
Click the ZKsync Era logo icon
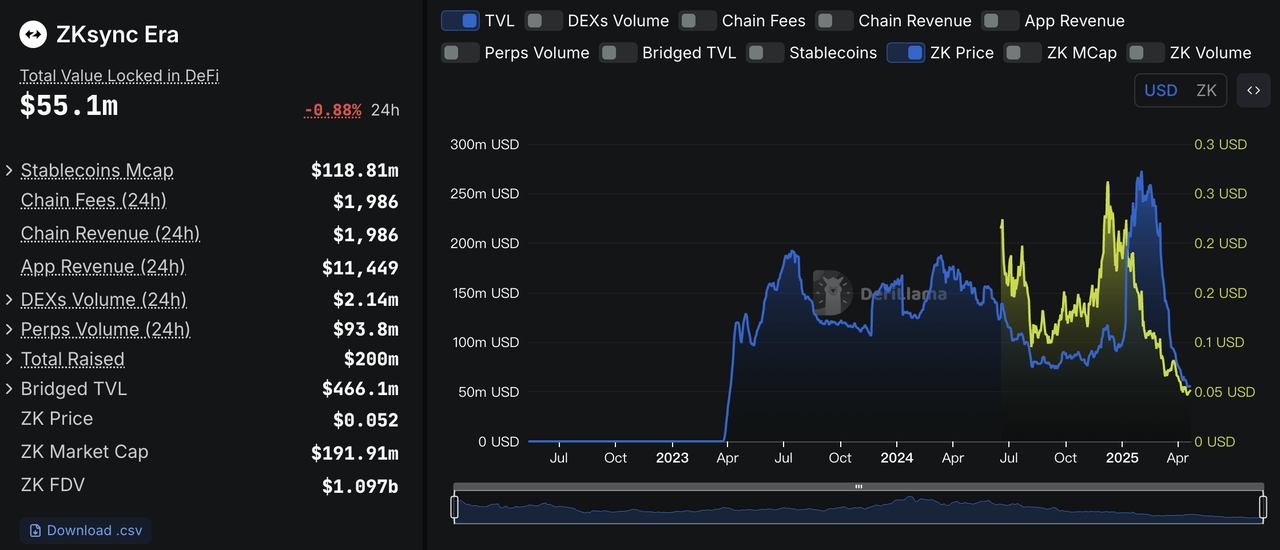click(x=34, y=35)
